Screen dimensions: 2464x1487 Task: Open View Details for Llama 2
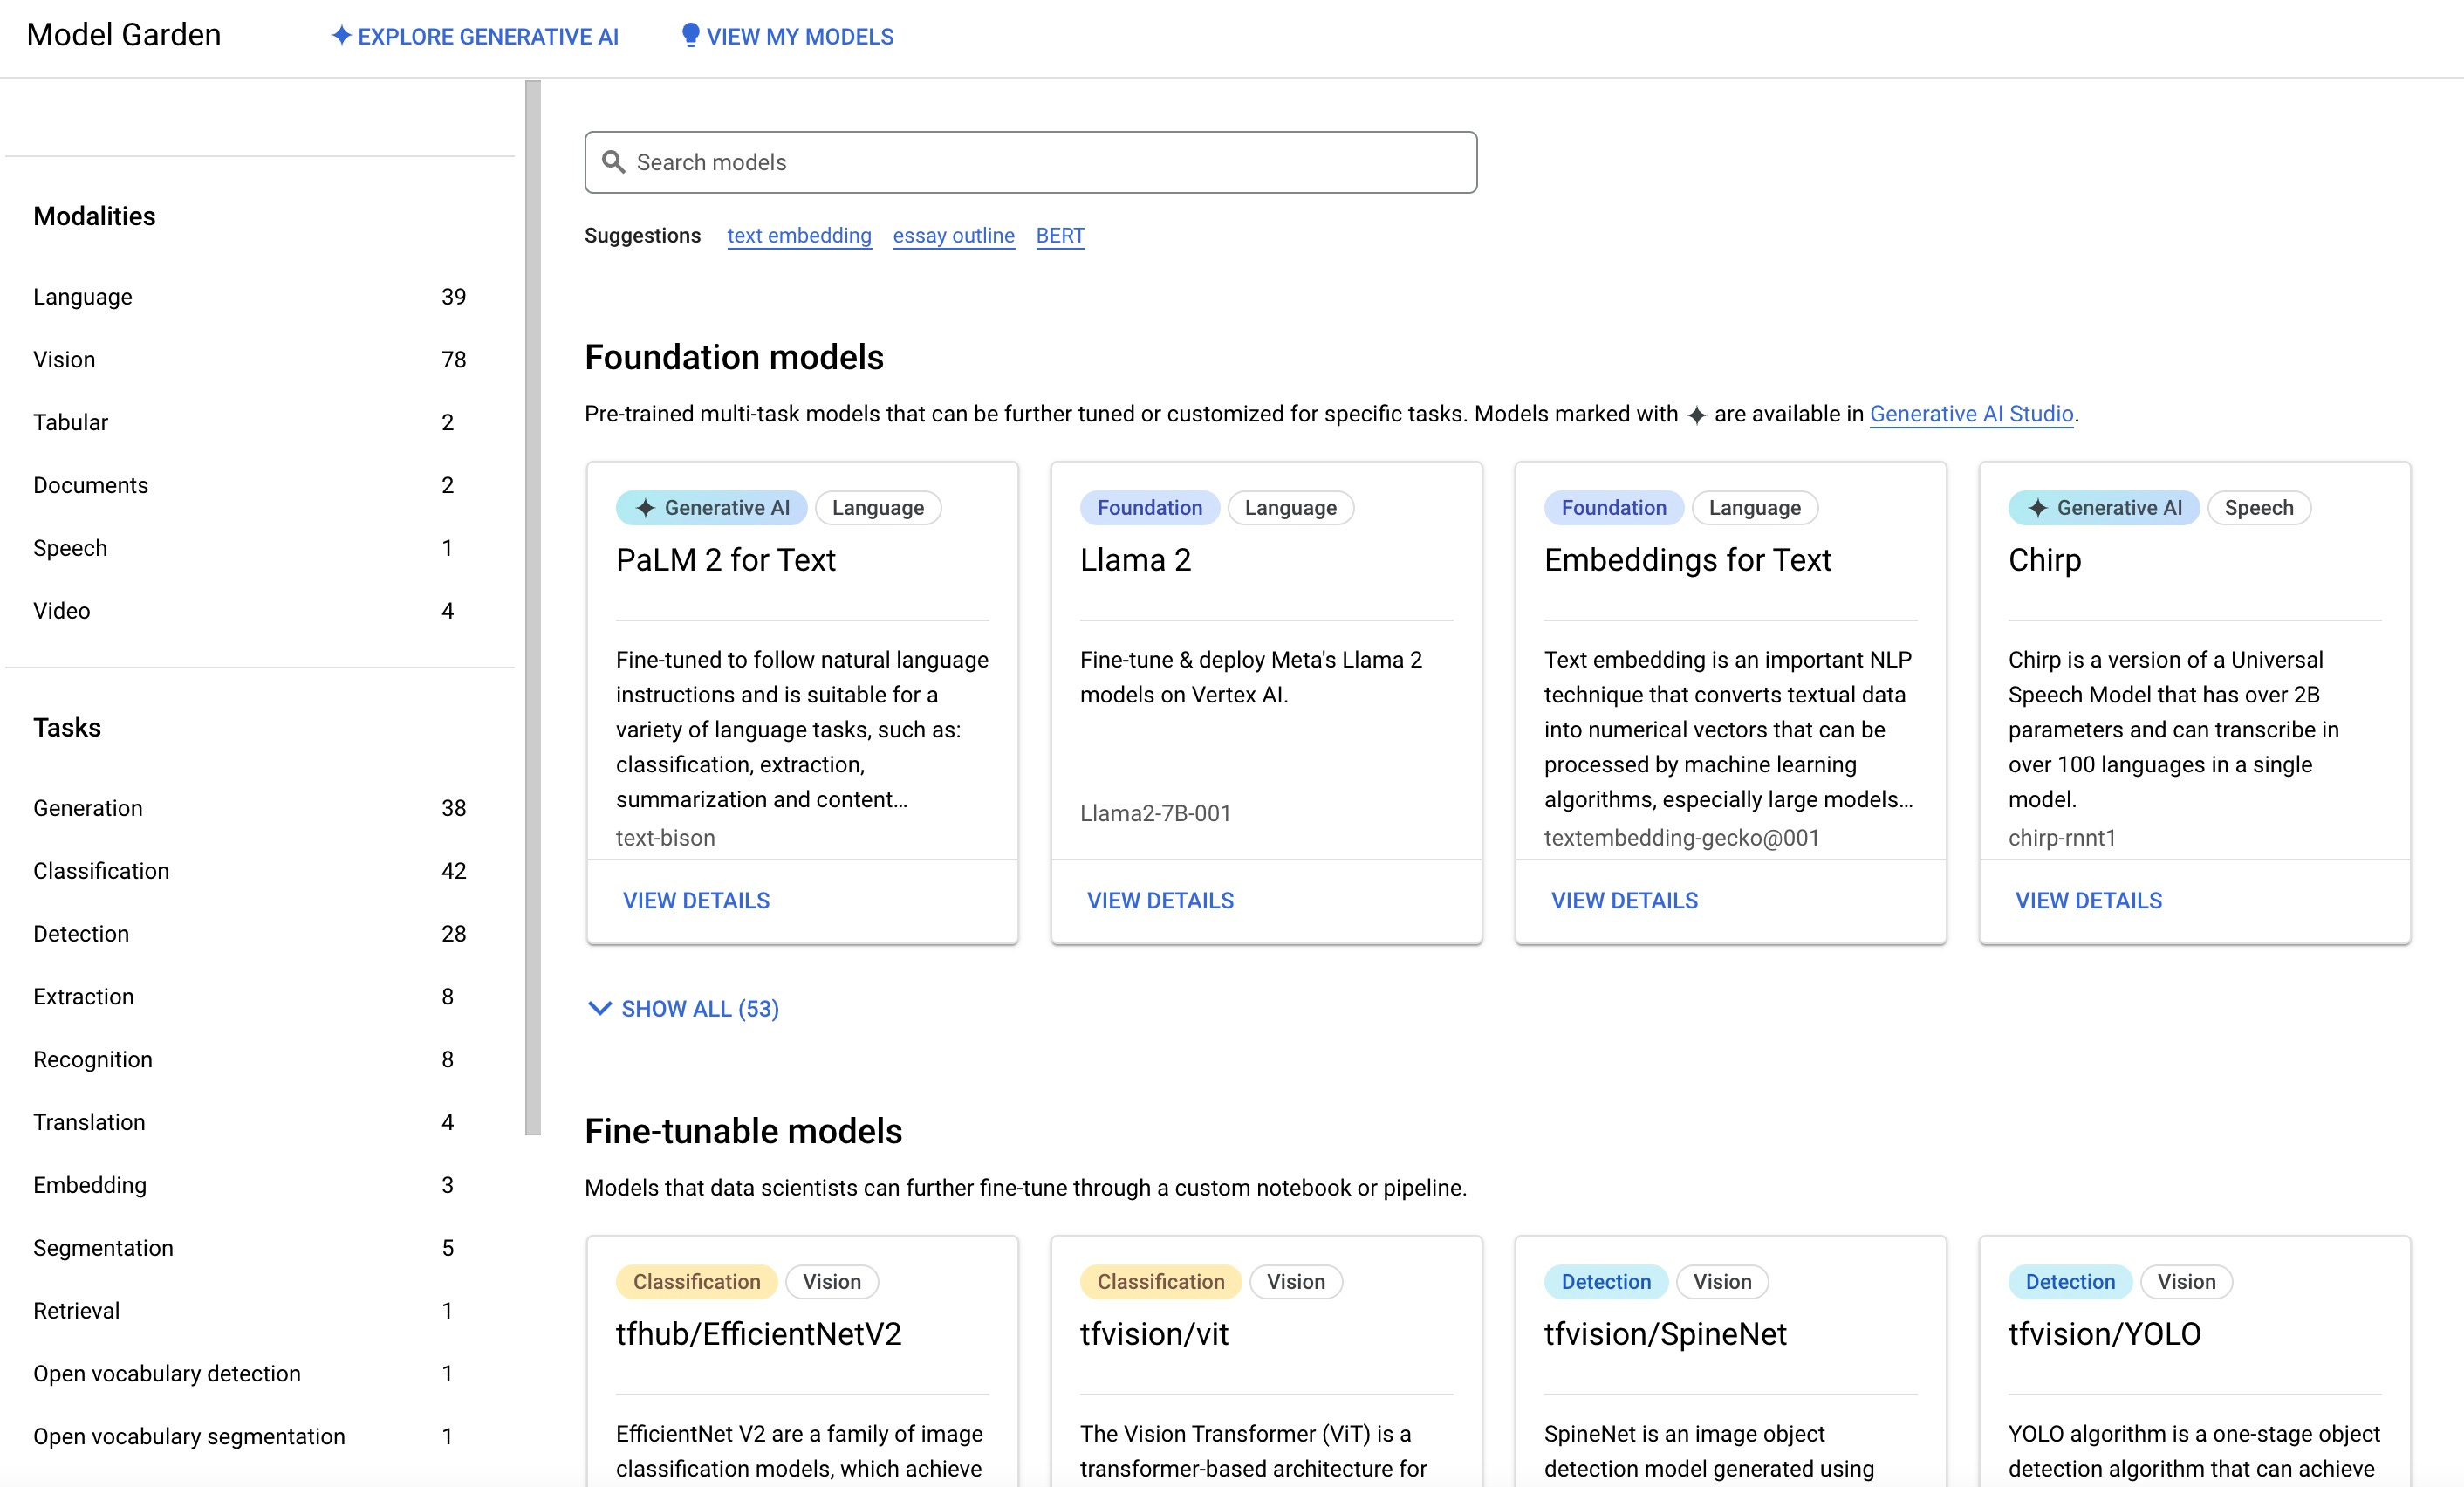pyautogui.click(x=1160, y=901)
